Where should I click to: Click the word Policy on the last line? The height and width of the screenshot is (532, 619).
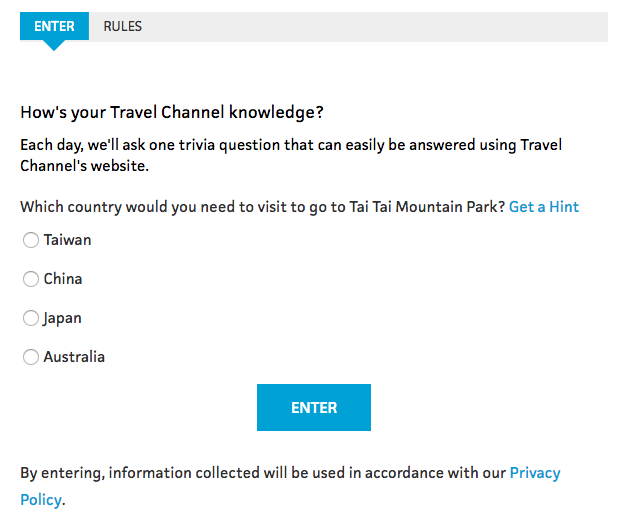[x=41, y=500]
